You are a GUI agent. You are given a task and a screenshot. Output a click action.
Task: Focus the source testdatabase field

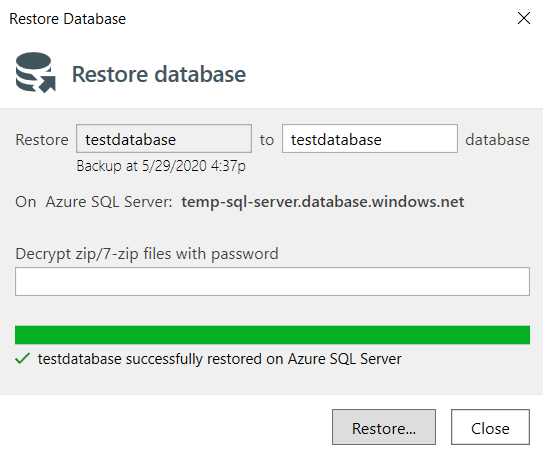click(x=164, y=138)
